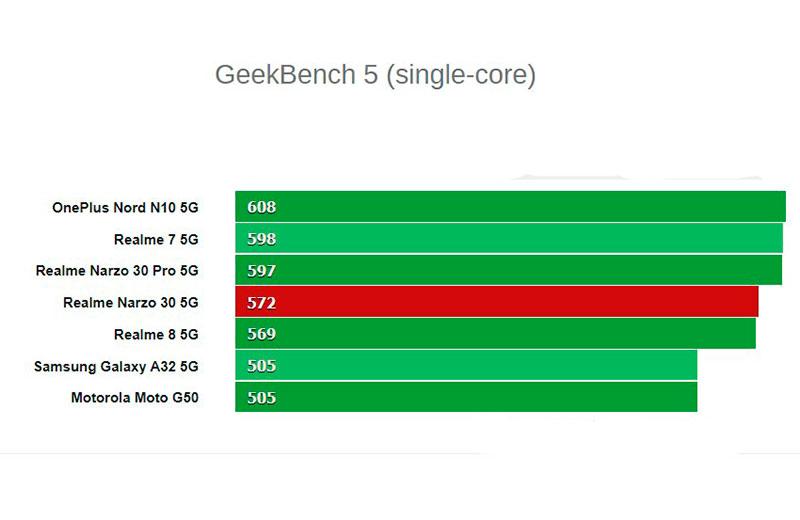Select the Motorola Moto G50 bar
Image resolution: width=800 pixels, height=520 pixels.
[466, 397]
